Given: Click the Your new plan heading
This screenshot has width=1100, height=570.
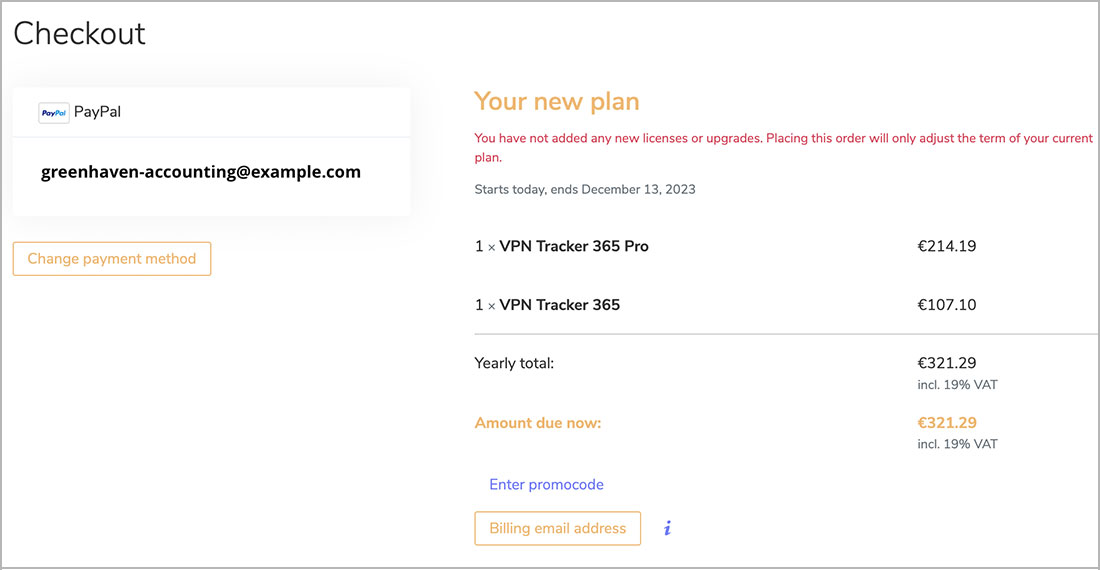Looking at the screenshot, I should click(x=556, y=101).
